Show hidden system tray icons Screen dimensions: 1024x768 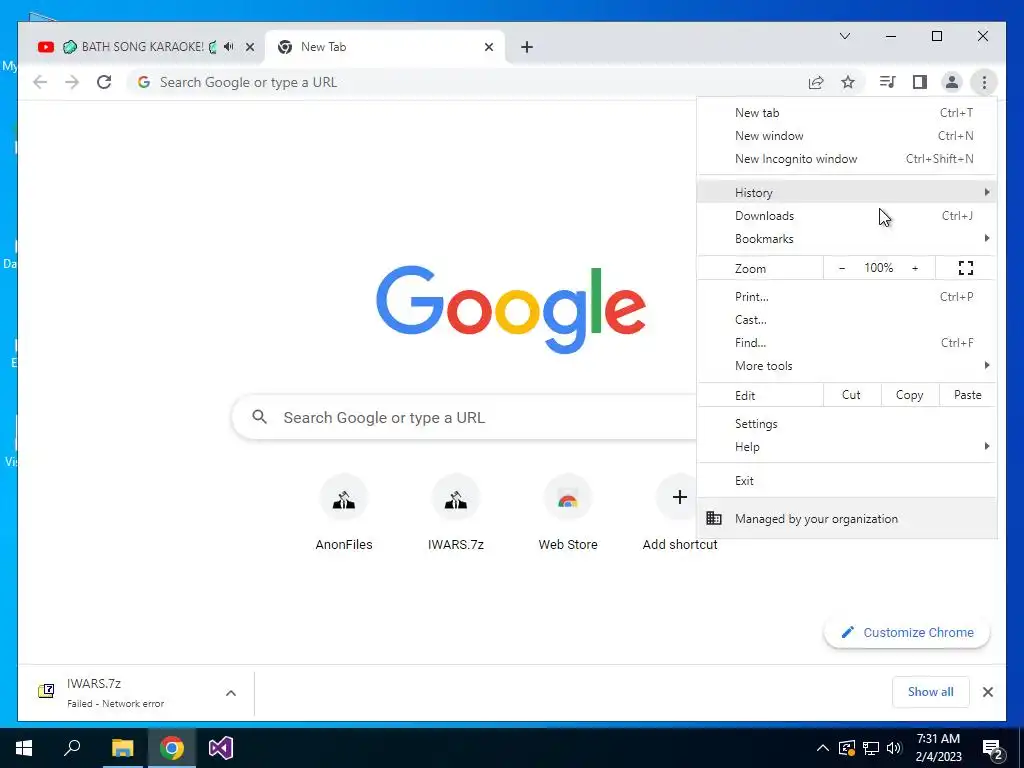tap(823, 748)
